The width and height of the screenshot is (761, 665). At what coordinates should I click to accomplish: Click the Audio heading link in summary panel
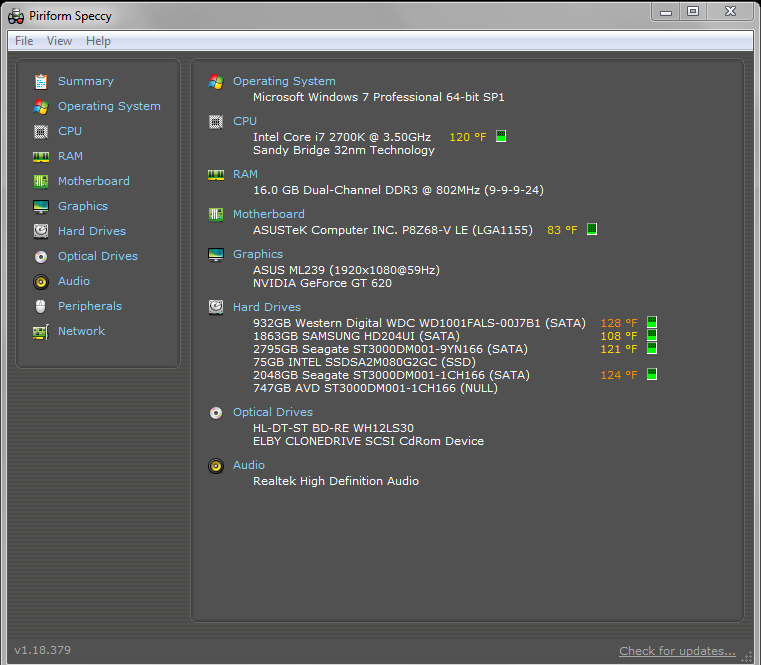248,465
